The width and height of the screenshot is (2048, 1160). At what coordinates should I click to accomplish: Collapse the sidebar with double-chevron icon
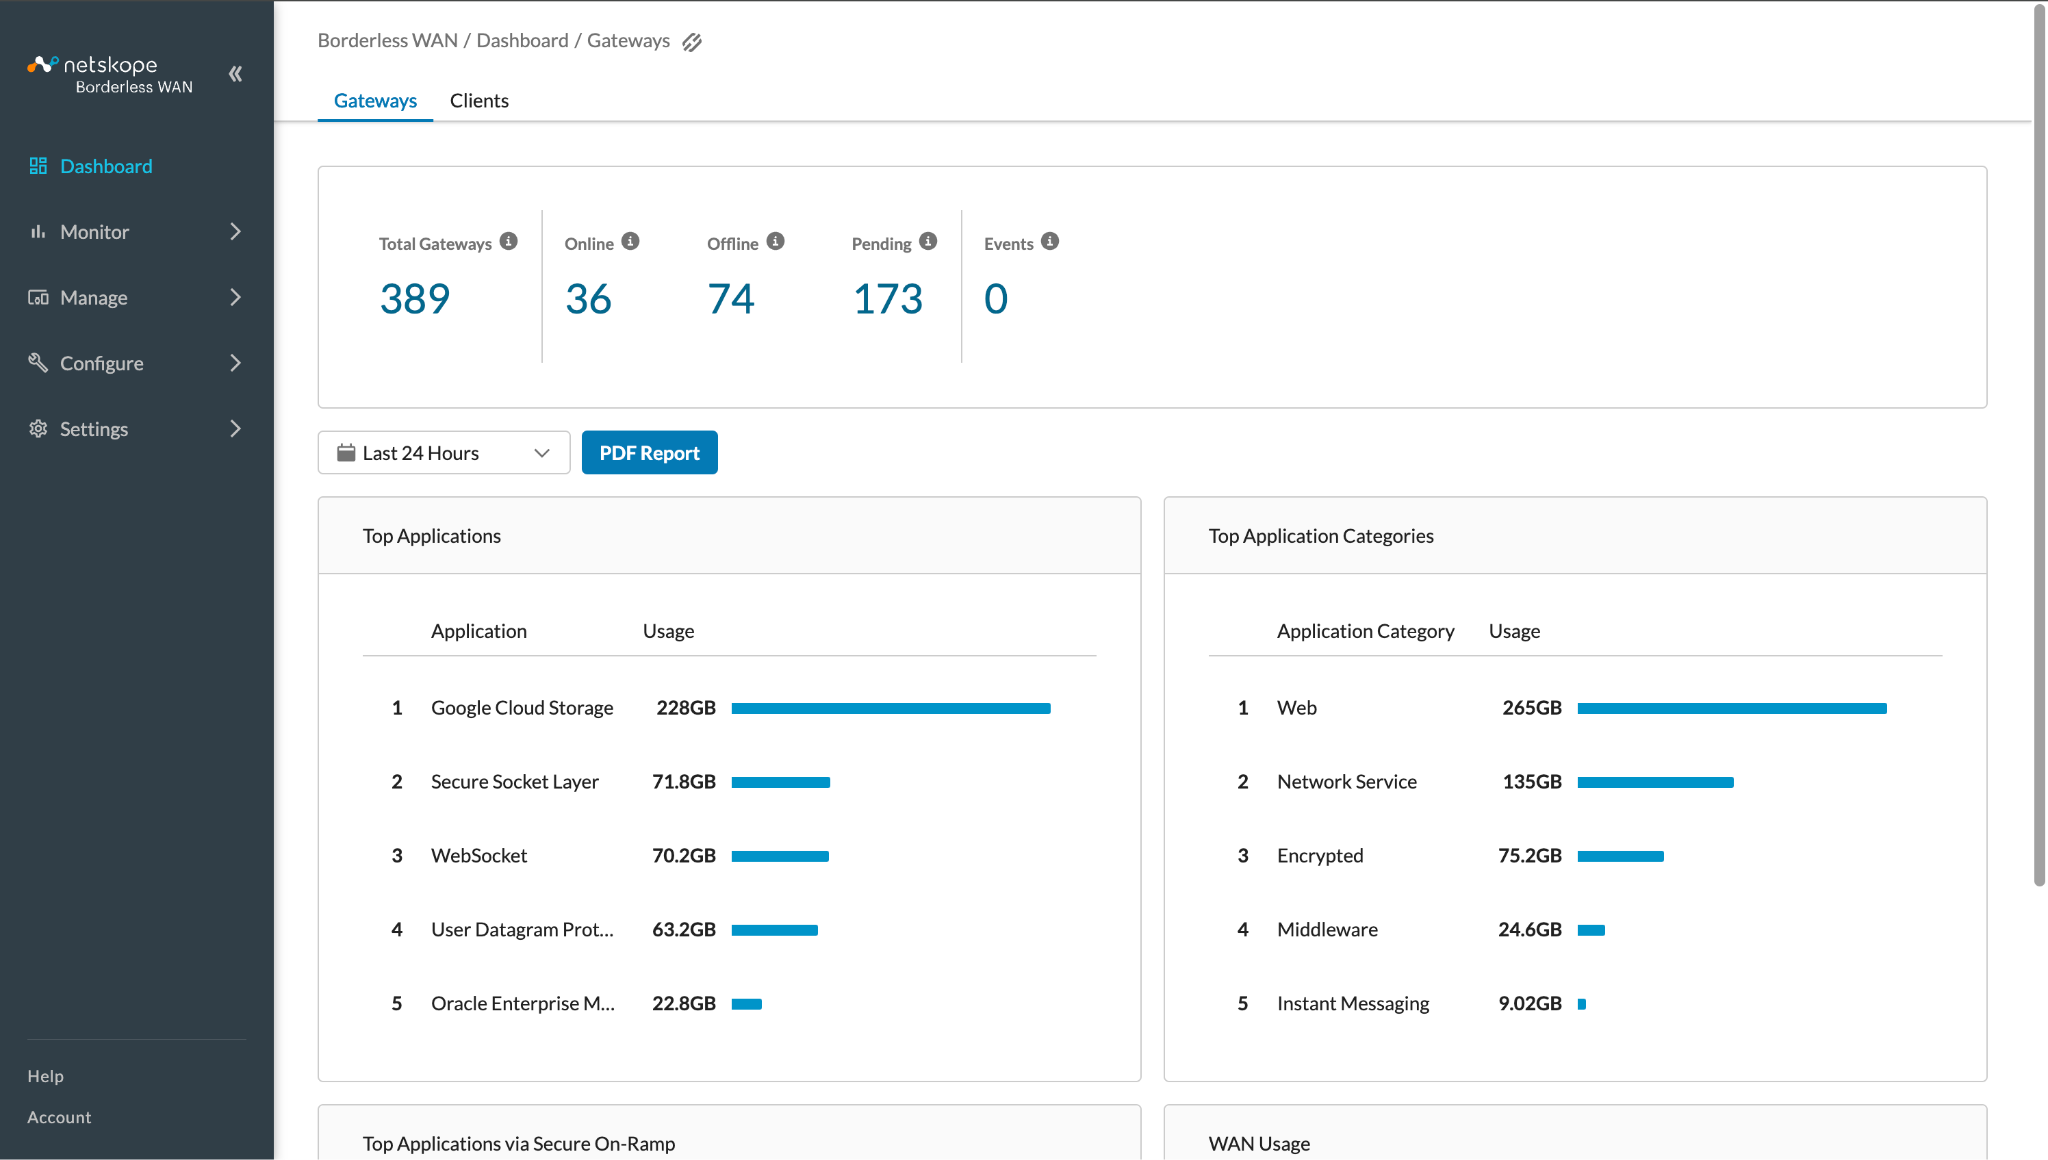(x=235, y=73)
